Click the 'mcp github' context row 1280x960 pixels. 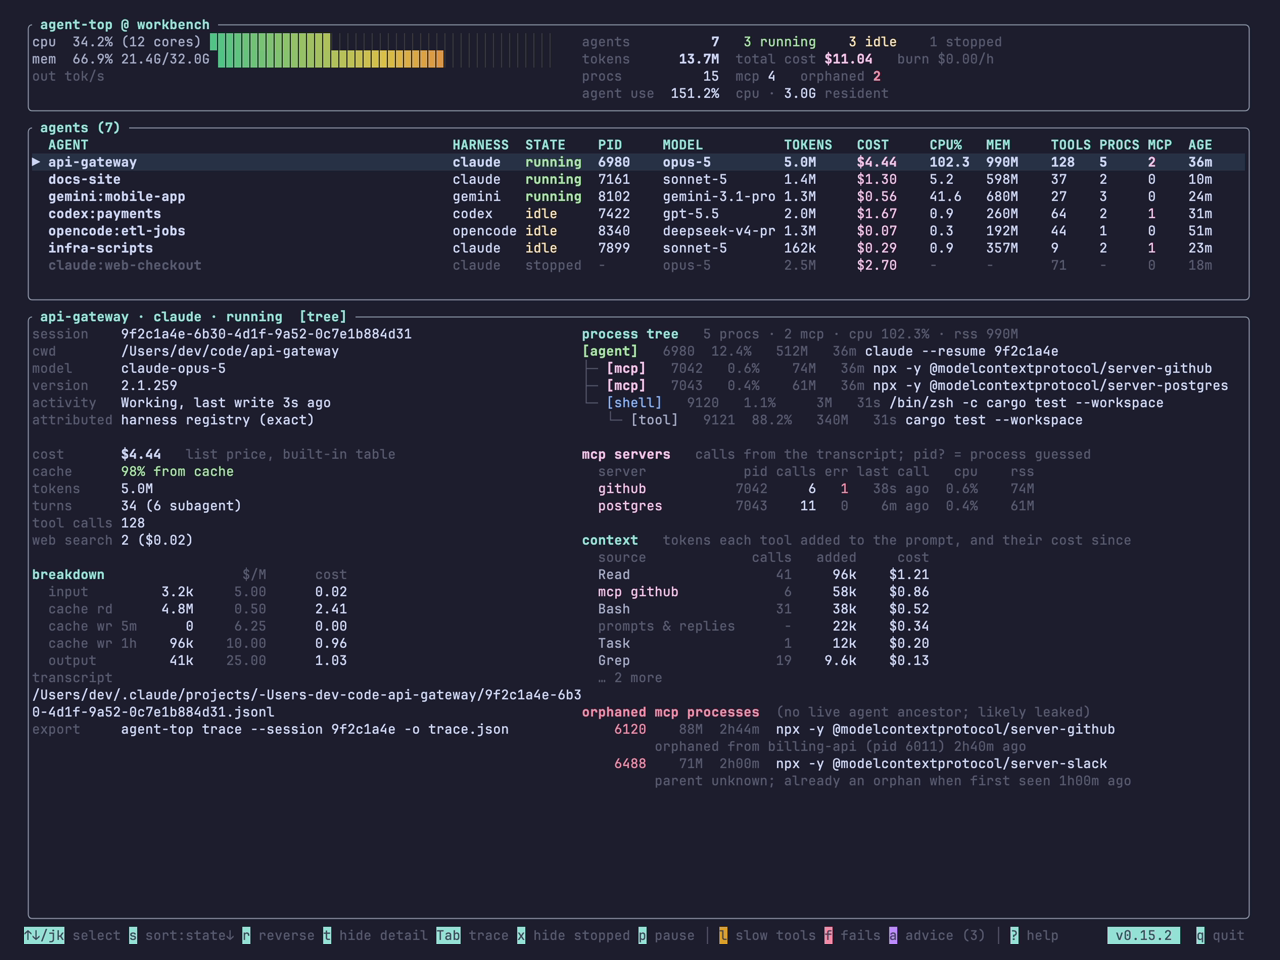click(764, 592)
